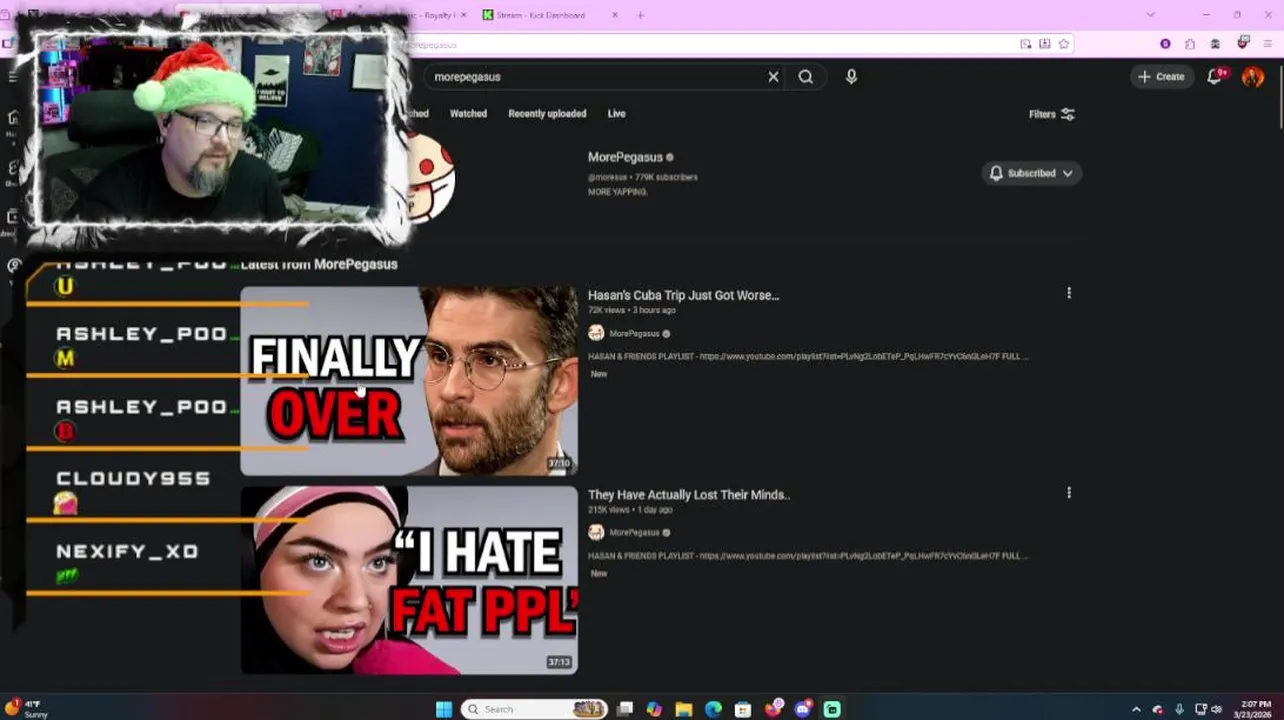Image resolution: width=1284 pixels, height=720 pixels.
Task: Open Microsoft Edge from the taskbar
Action: coord(713,709)
